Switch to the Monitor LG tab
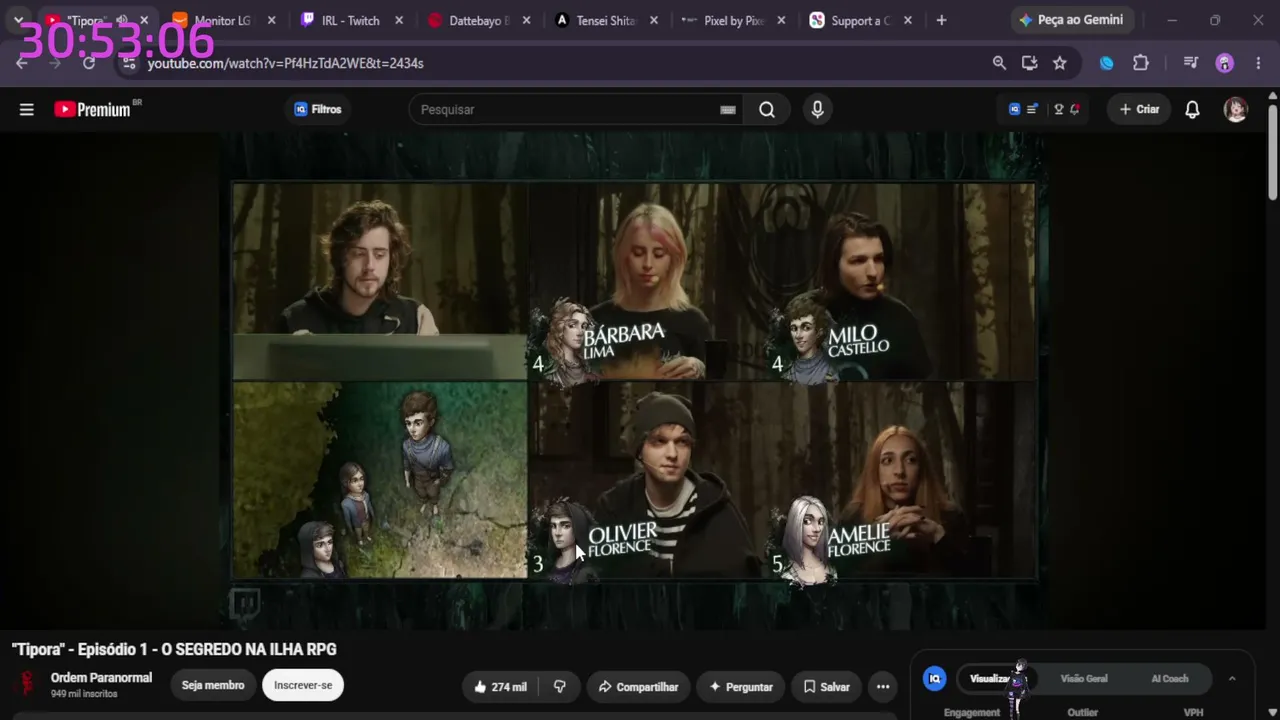The image size is (1280, 720). [224, 20]
